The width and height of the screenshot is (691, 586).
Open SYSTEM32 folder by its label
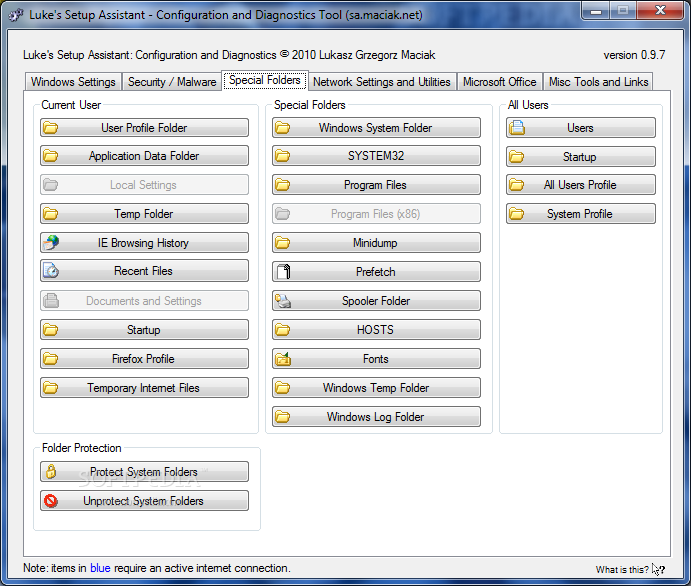(376, 156)
